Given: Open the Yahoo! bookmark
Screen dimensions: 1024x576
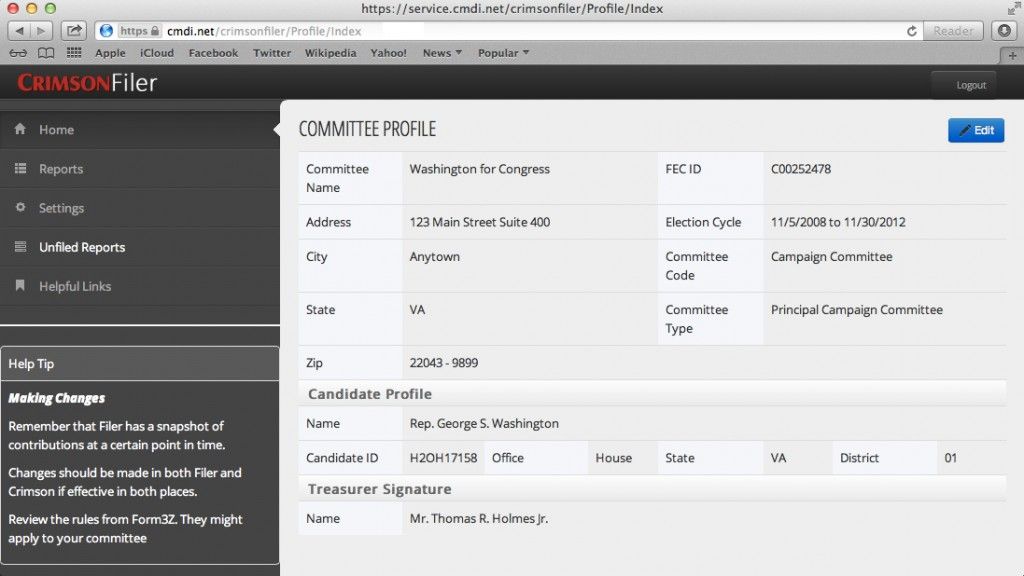Looking at the screenshot, I should (388, 53).
